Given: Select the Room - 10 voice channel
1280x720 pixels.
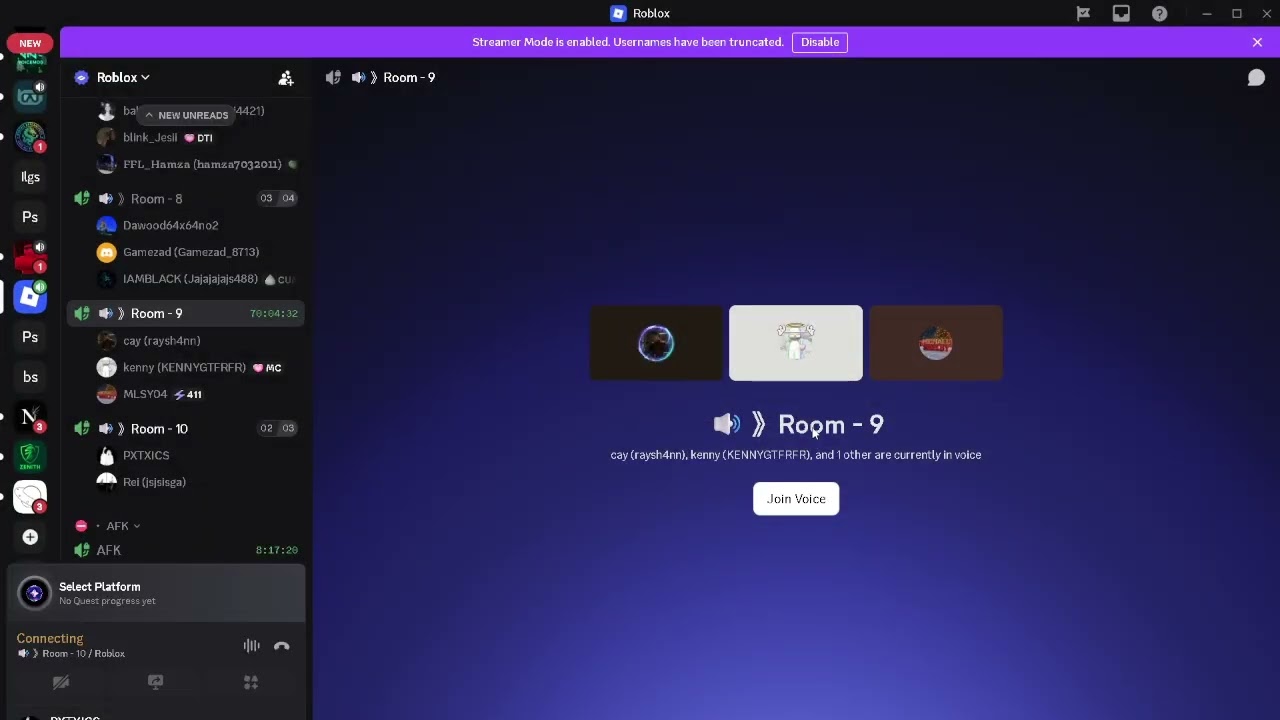Looking at the screenshot, I should click(x=186, y=428).
